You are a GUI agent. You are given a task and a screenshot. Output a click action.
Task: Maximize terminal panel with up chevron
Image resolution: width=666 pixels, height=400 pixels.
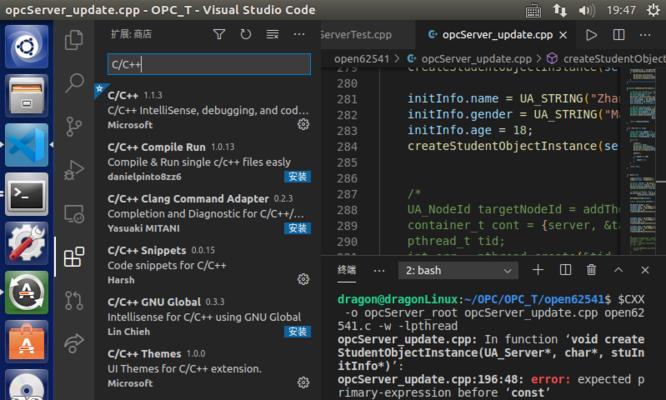pos(618,270)
